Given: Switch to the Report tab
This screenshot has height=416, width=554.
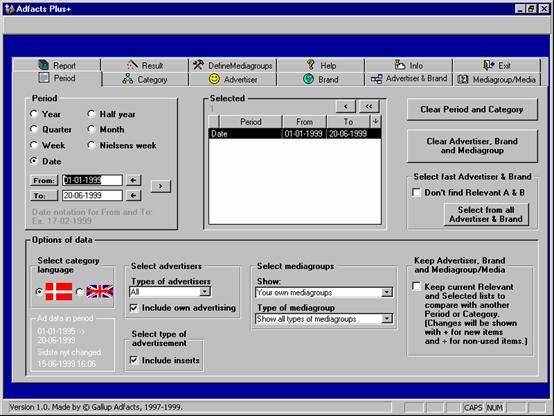Looking at the screenshot, I should tap(57, 65).
